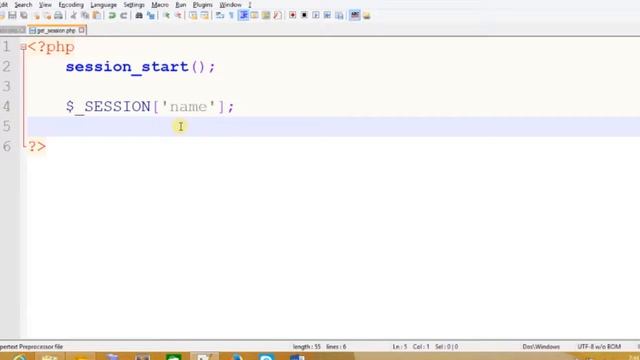Click Run Macro Multiple Times icon
This screenshot has width=640, height=360.
[x=327, y=16]
